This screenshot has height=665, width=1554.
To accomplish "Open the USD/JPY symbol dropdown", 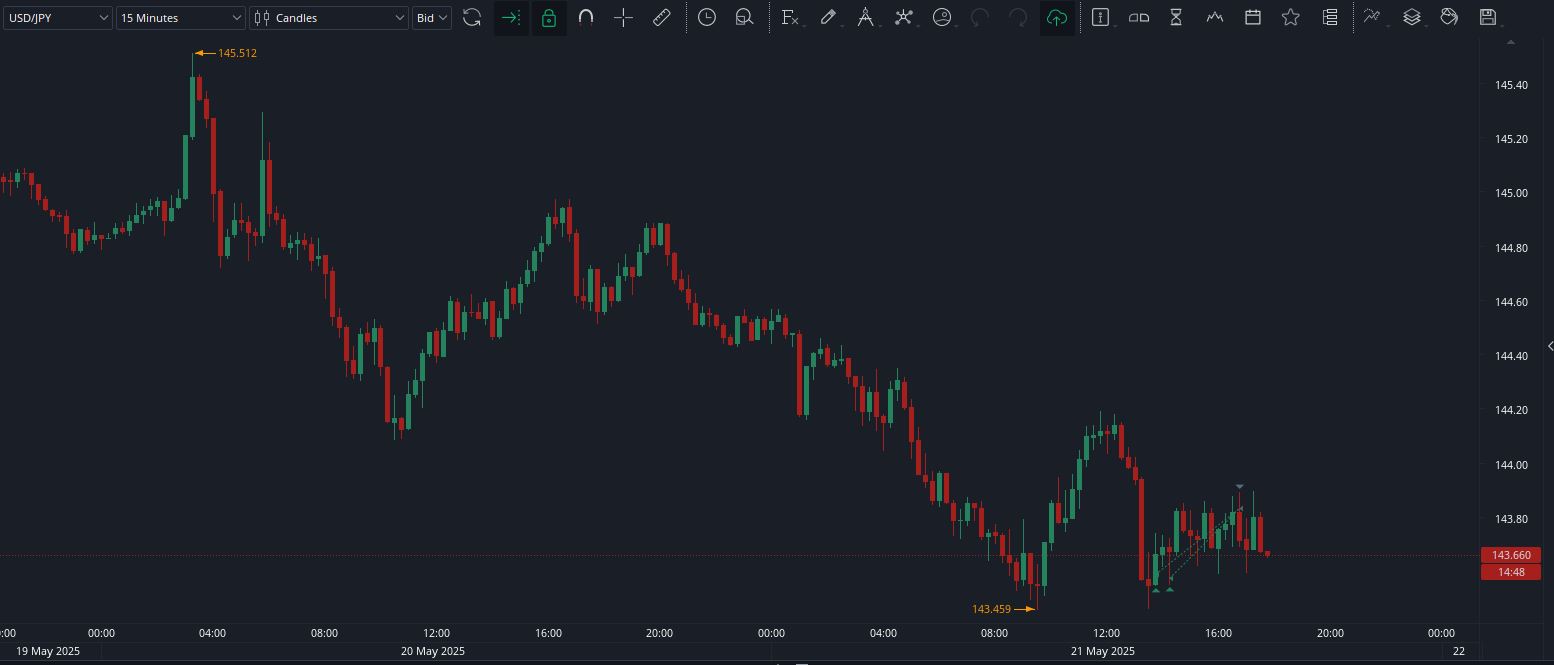I will click(57, 18).
